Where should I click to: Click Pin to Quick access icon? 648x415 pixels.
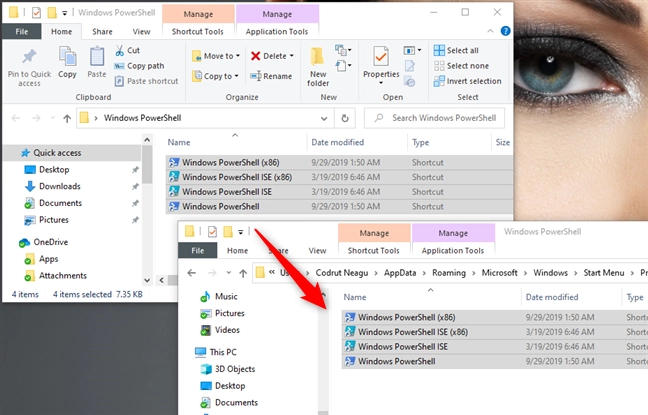click(x=29, y=57)
